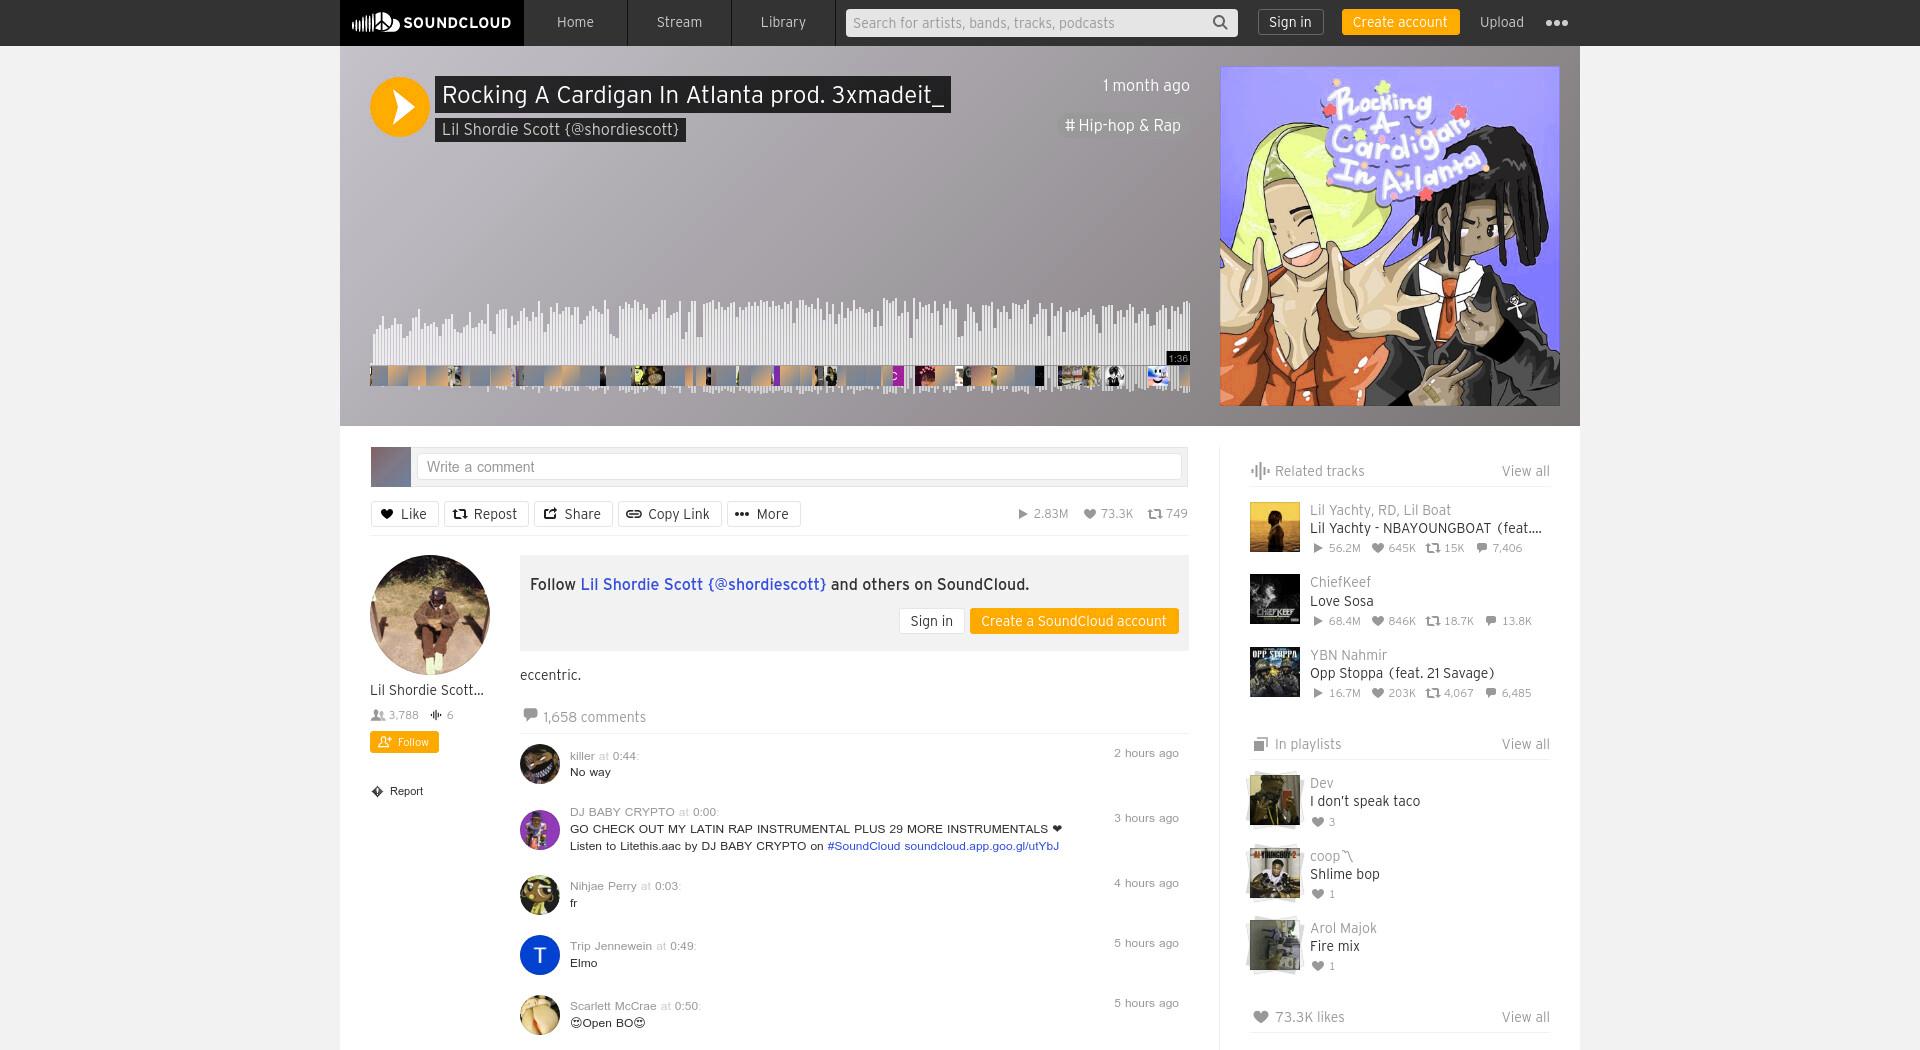This screenshot has height=1050, width=1920.
Task: Click Sign in inside the follow prompt
Action: coord(931,621)
